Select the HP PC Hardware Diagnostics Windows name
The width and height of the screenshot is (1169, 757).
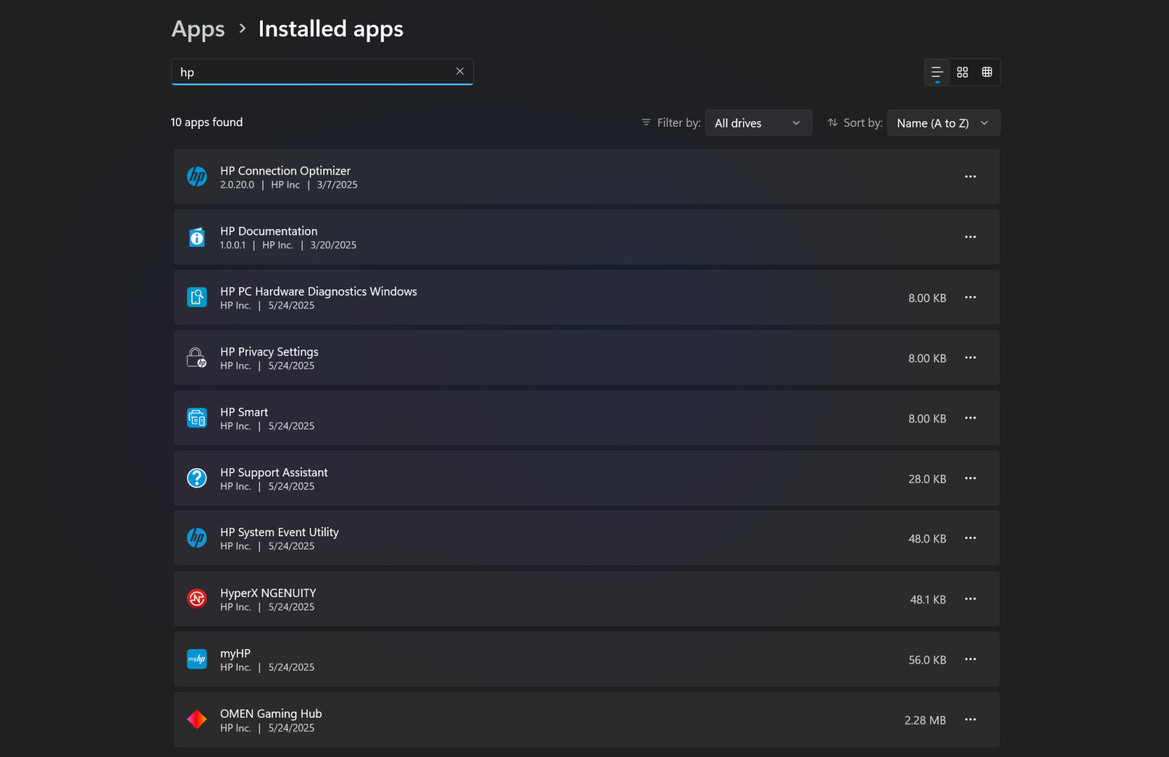(x=318, y=292)
